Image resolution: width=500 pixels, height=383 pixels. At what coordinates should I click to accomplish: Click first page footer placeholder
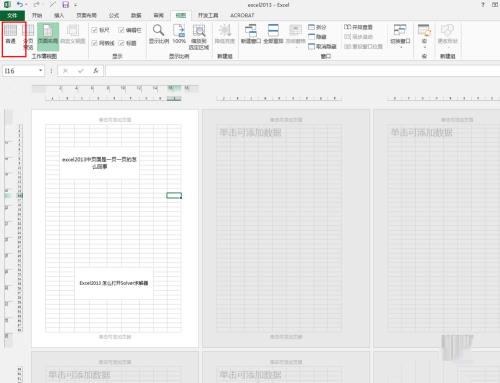pyautogui.click(x=115, y=337)
